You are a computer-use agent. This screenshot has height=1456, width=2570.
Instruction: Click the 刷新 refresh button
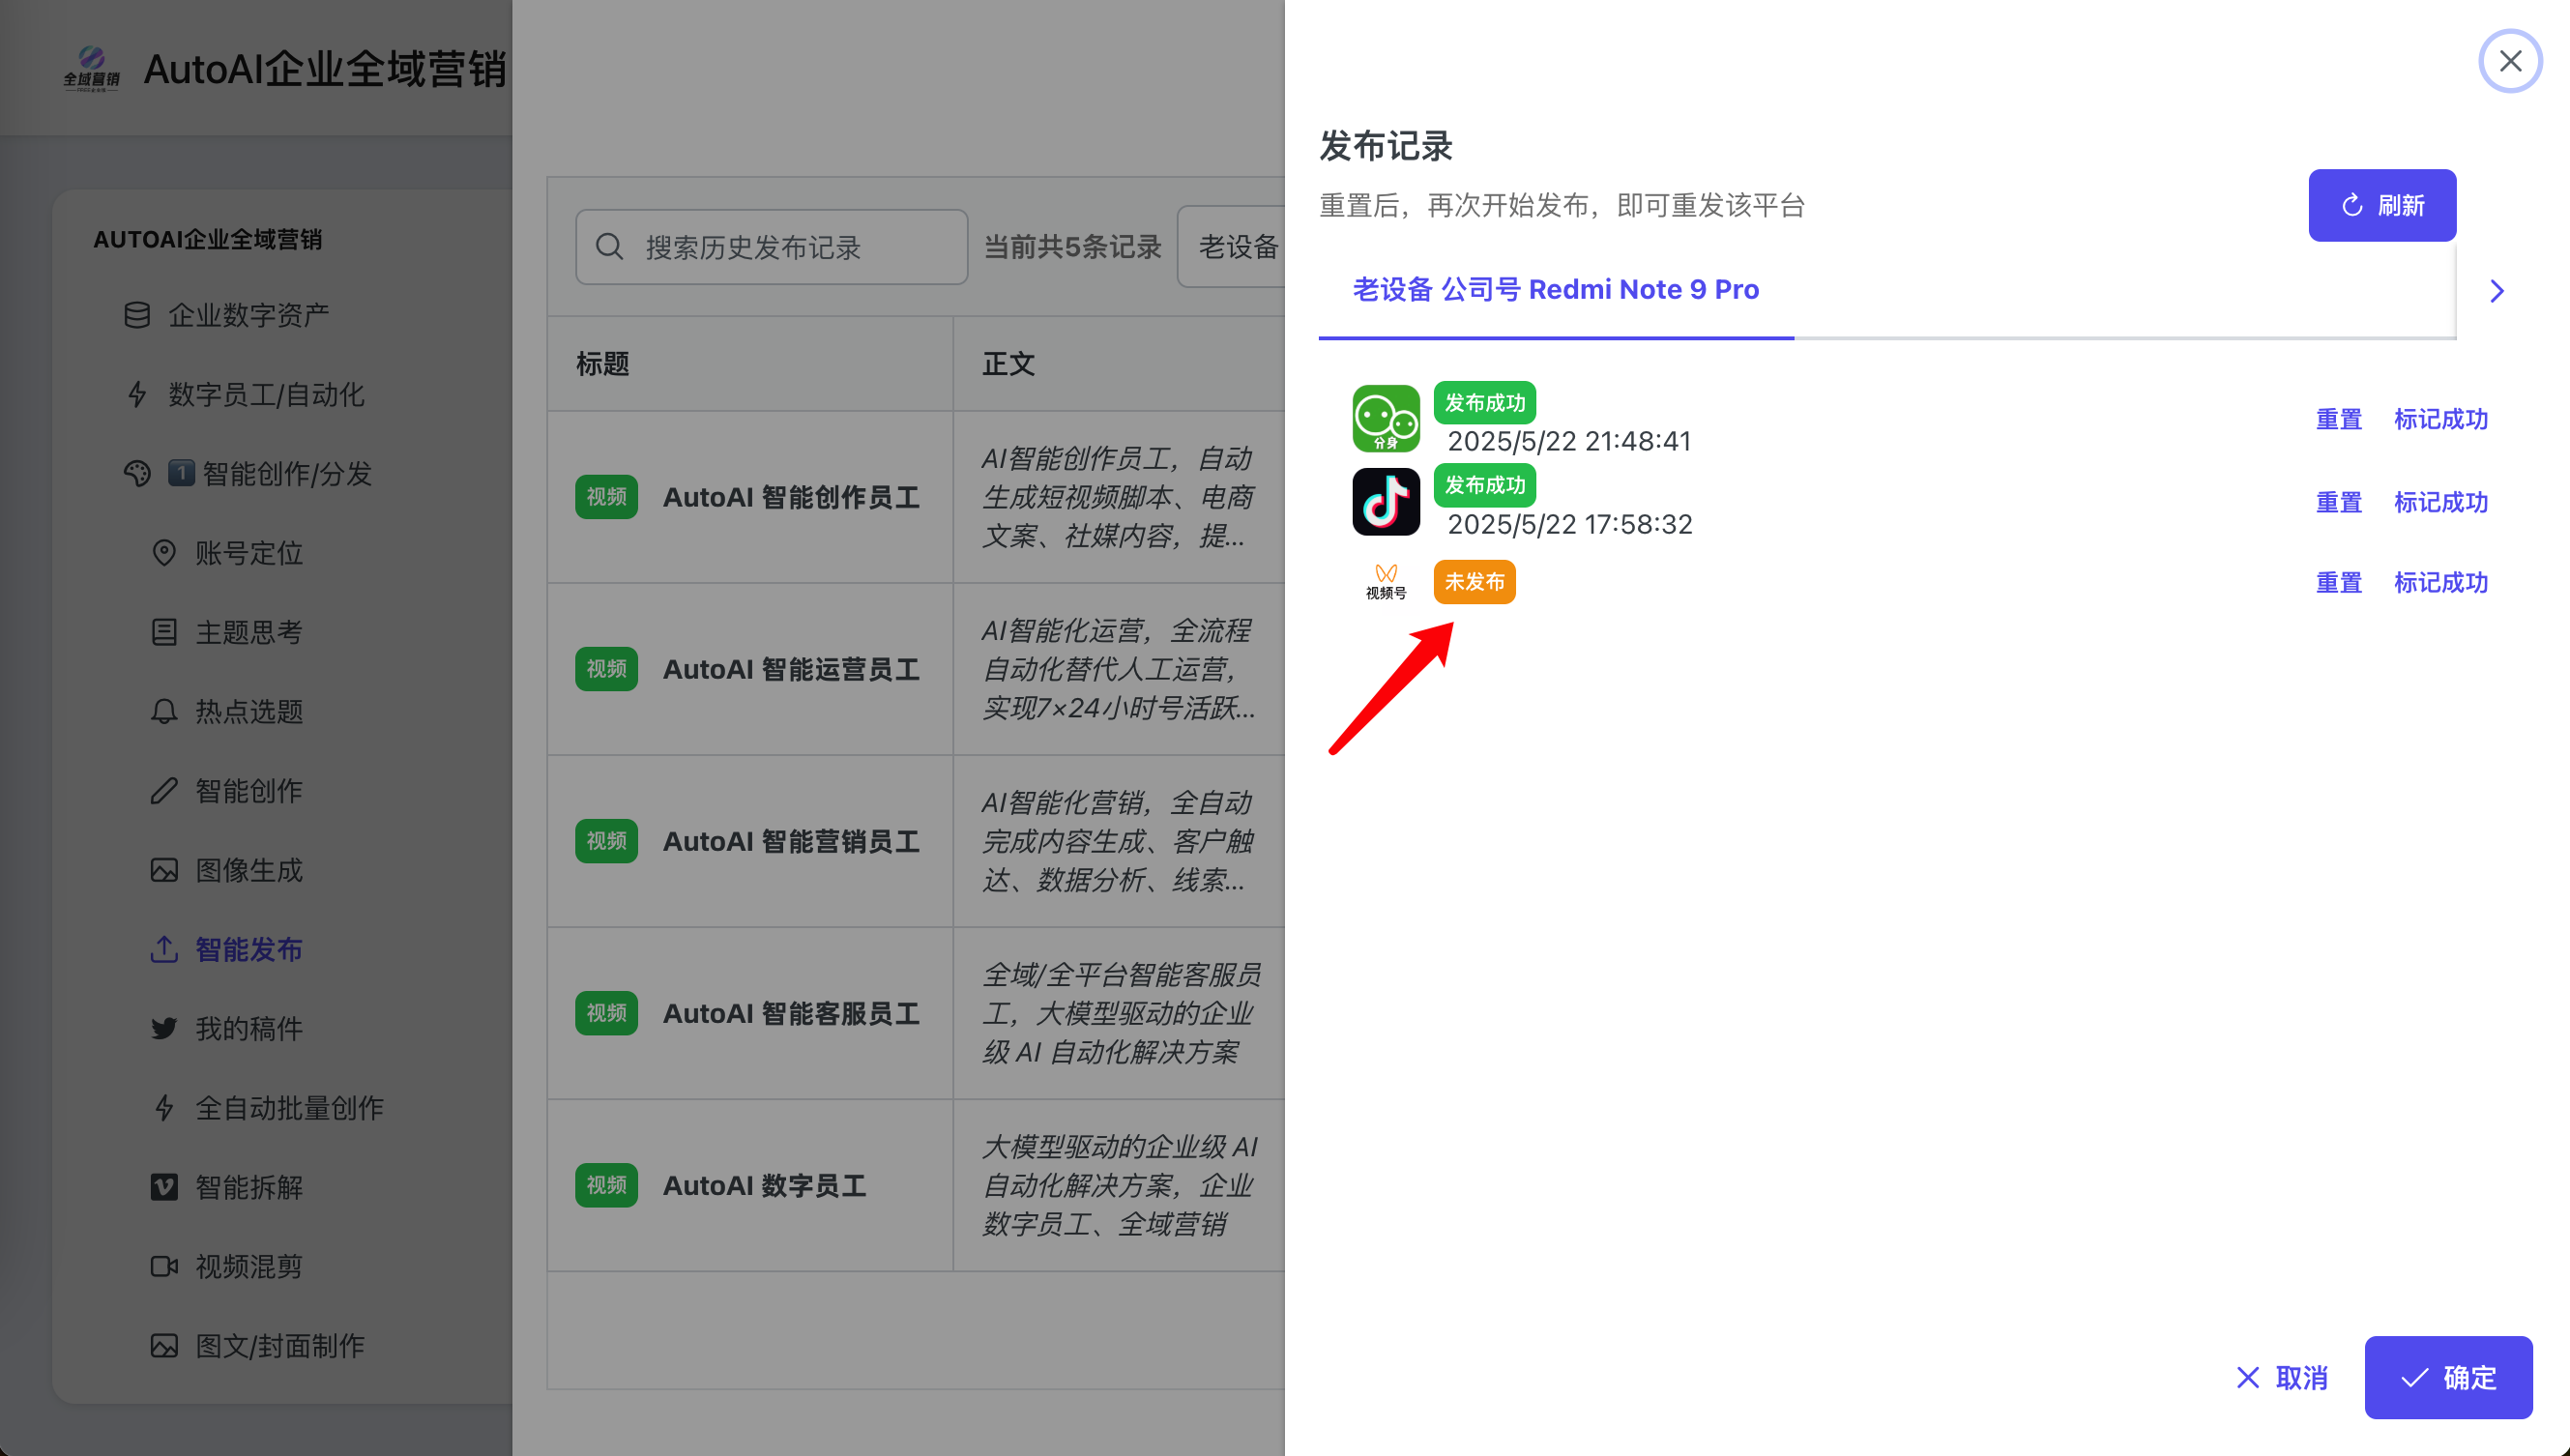pyautogui.click(x=2381, y=205)
